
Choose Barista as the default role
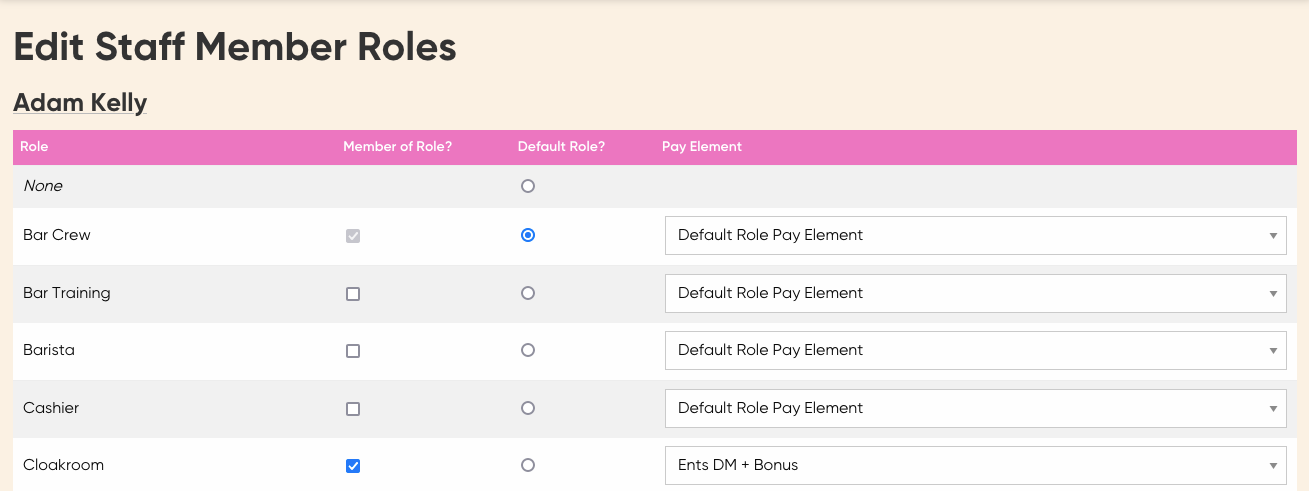pos(528,350)
